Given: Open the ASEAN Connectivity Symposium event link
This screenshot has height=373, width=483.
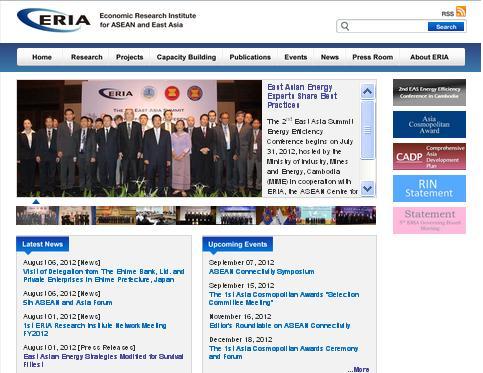Looking at the screenshot, I should point(261,272).
